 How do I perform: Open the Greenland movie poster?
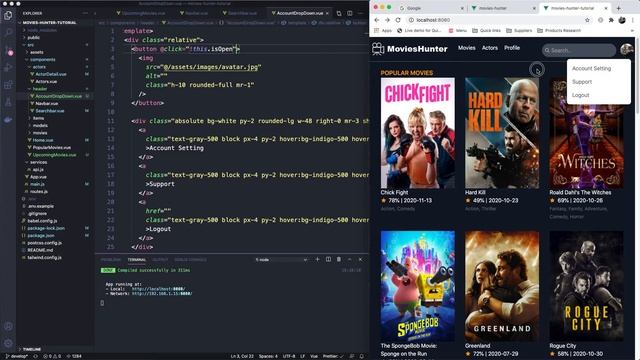pos(502,286)
